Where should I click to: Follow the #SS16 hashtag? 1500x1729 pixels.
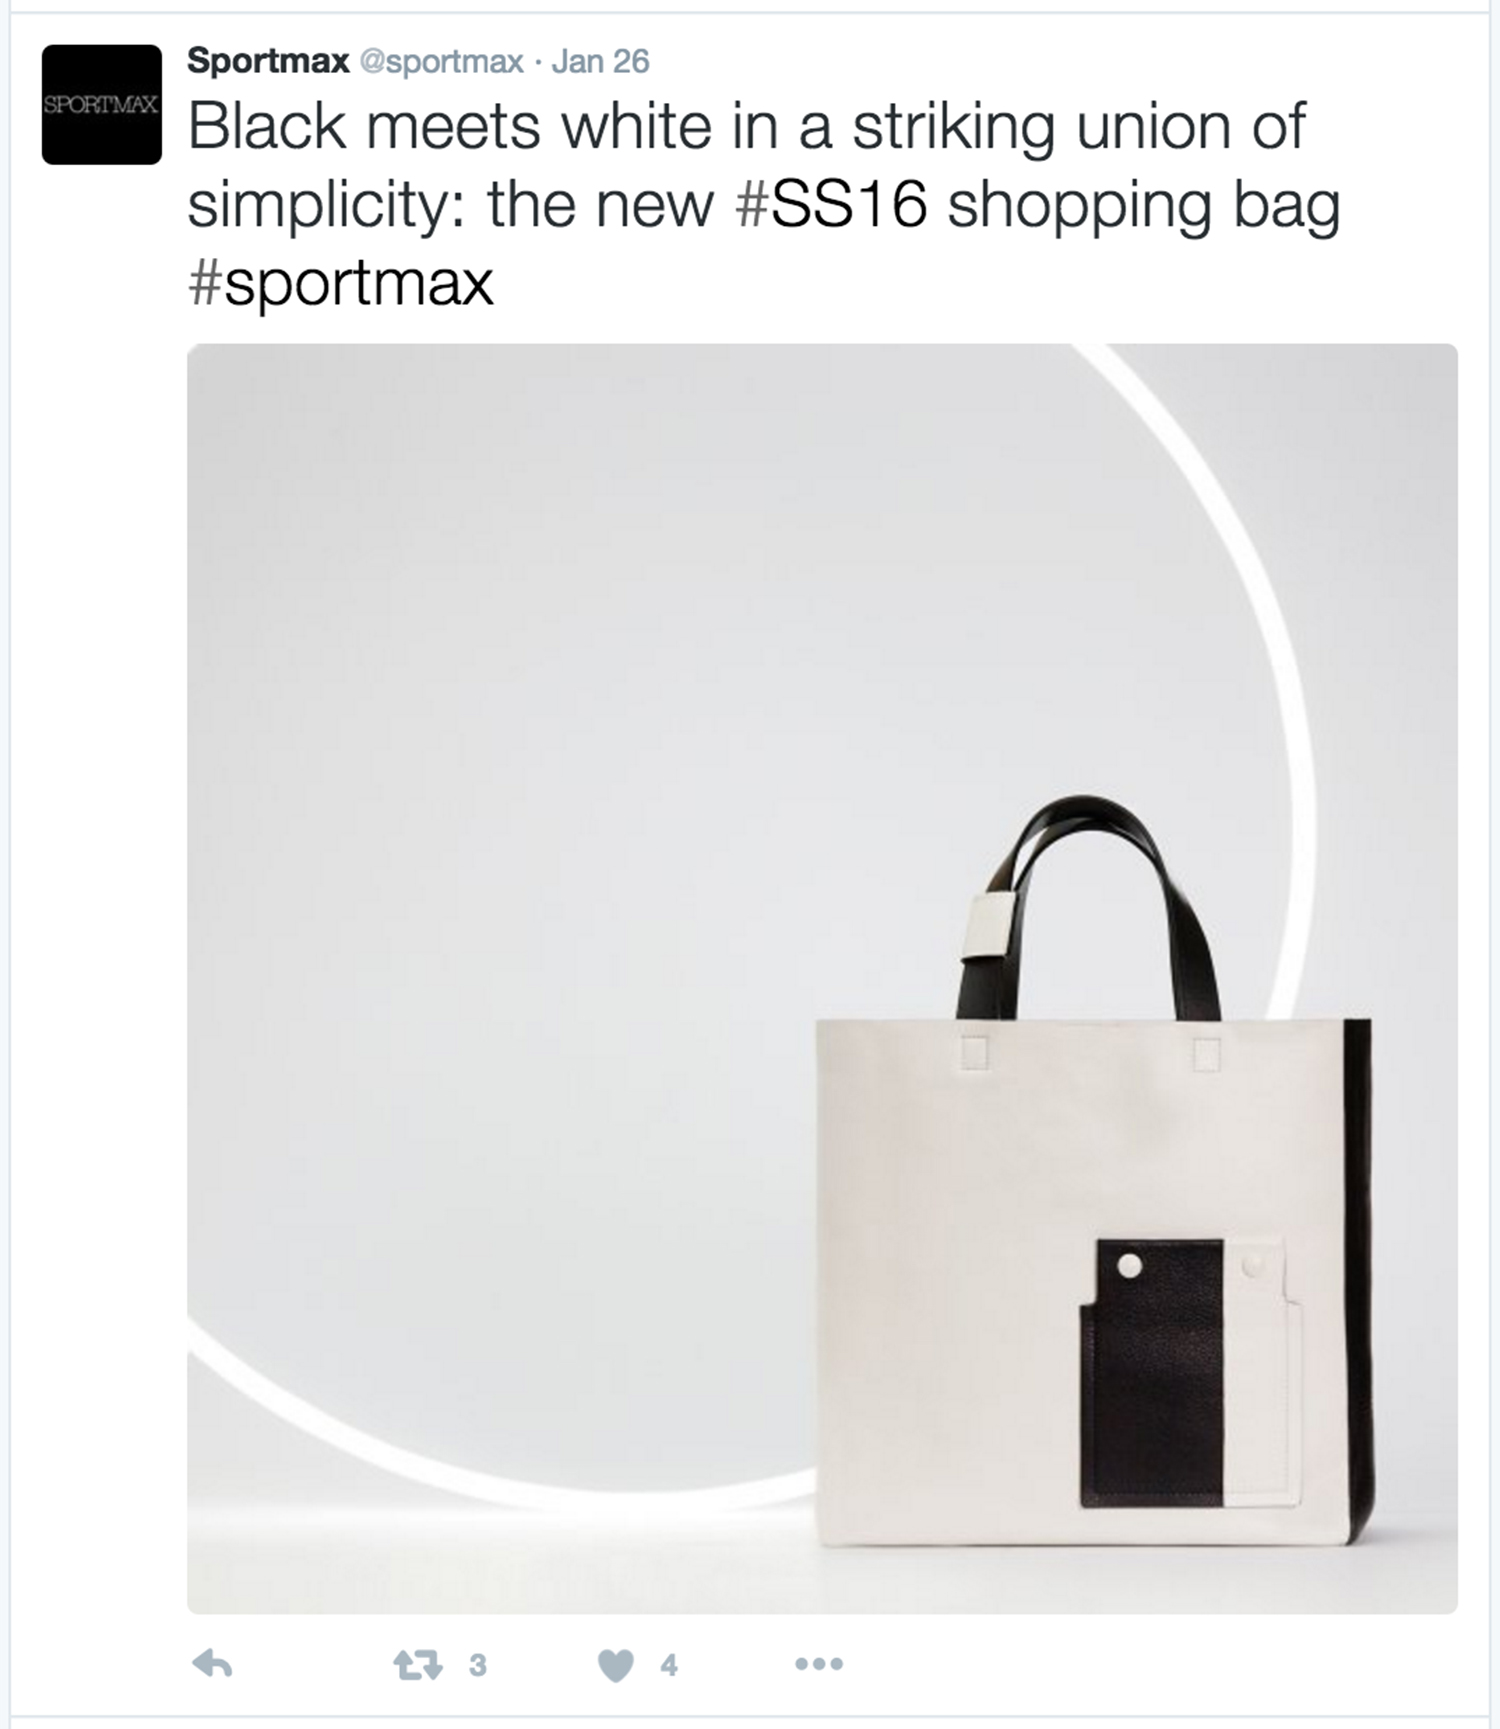coord(832,204)
